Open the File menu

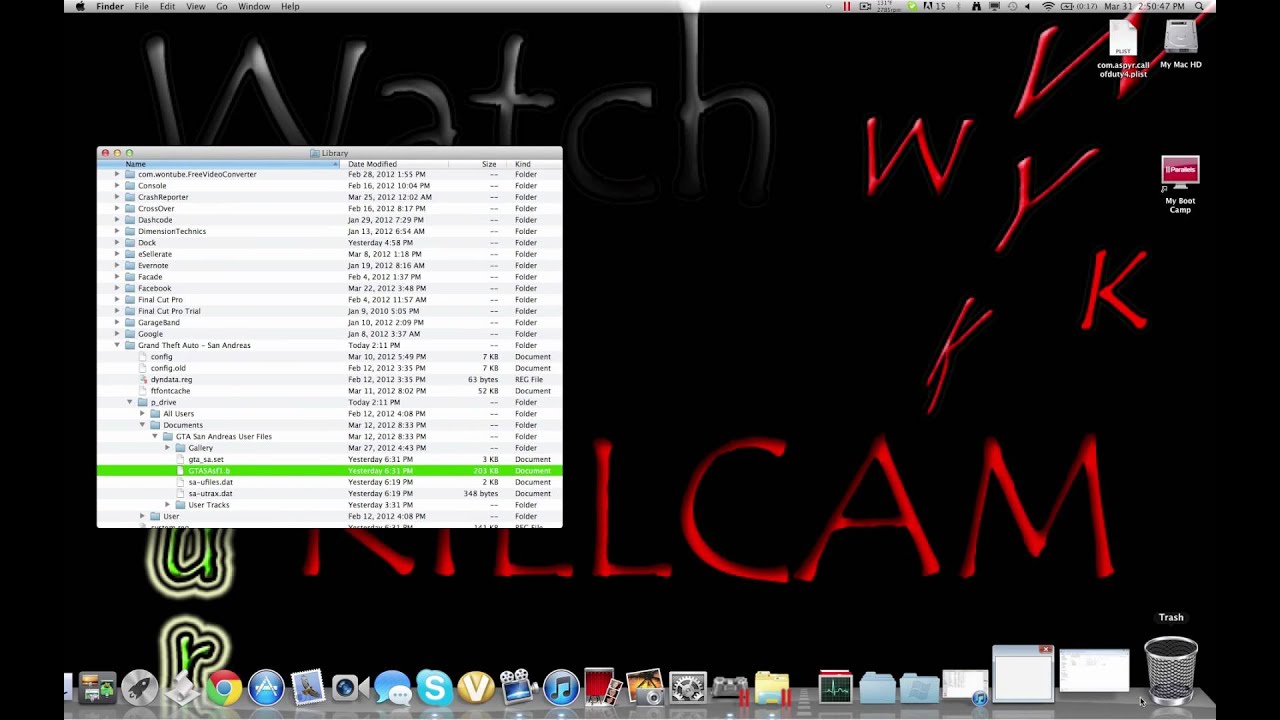(x=142, y=6)
